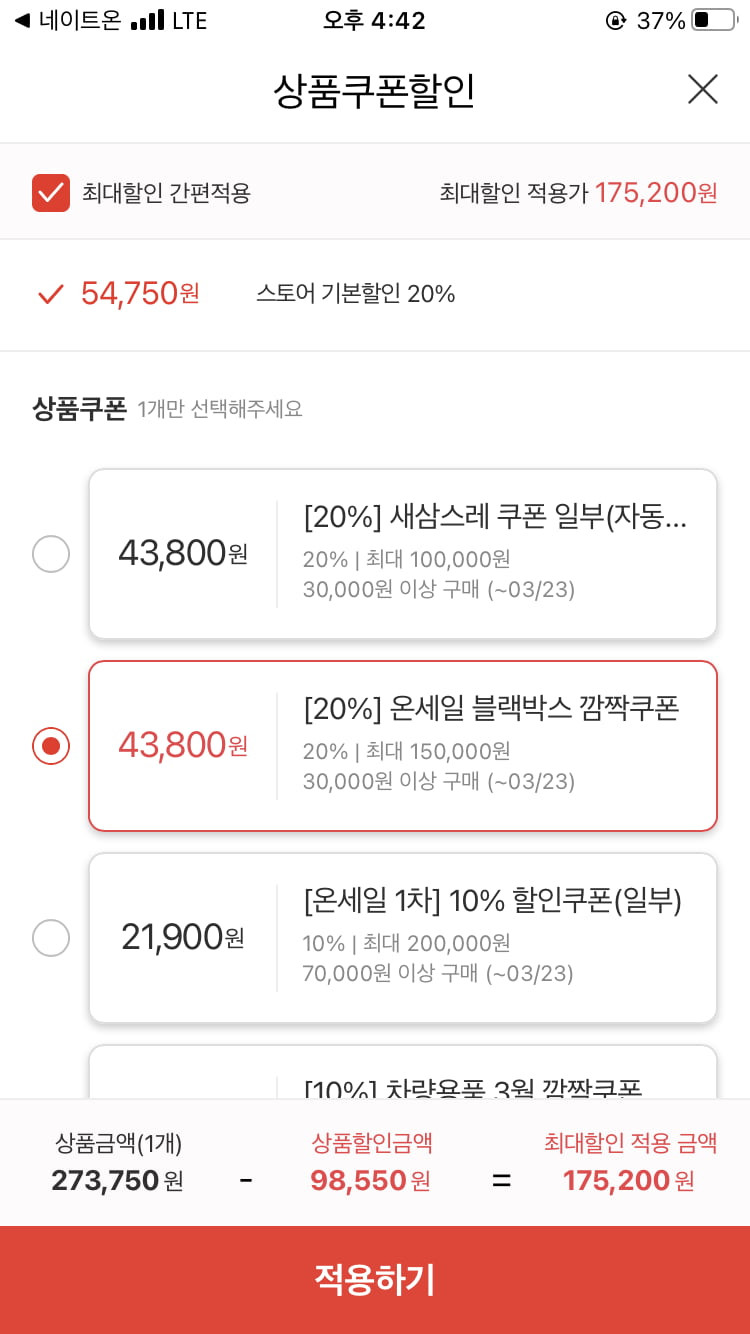Open the [20%] 새삼스레 쿠폰 card
This screenshot has width=750, height=1334.
(403, 554)
